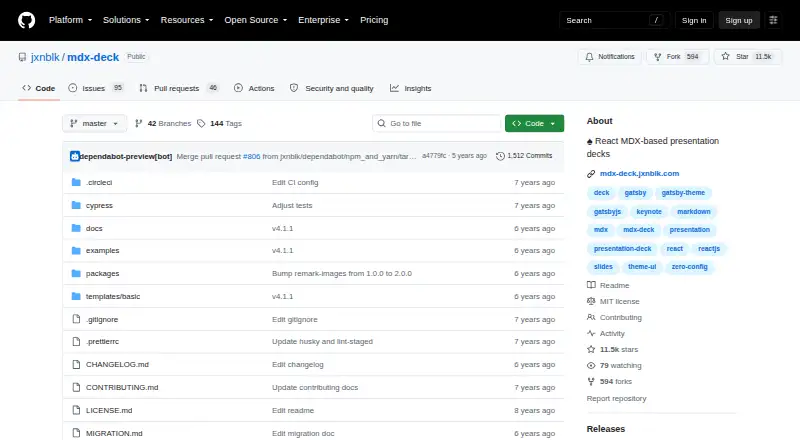
Task: Expand the Open Source menu
Action: (x=256, y=20)
